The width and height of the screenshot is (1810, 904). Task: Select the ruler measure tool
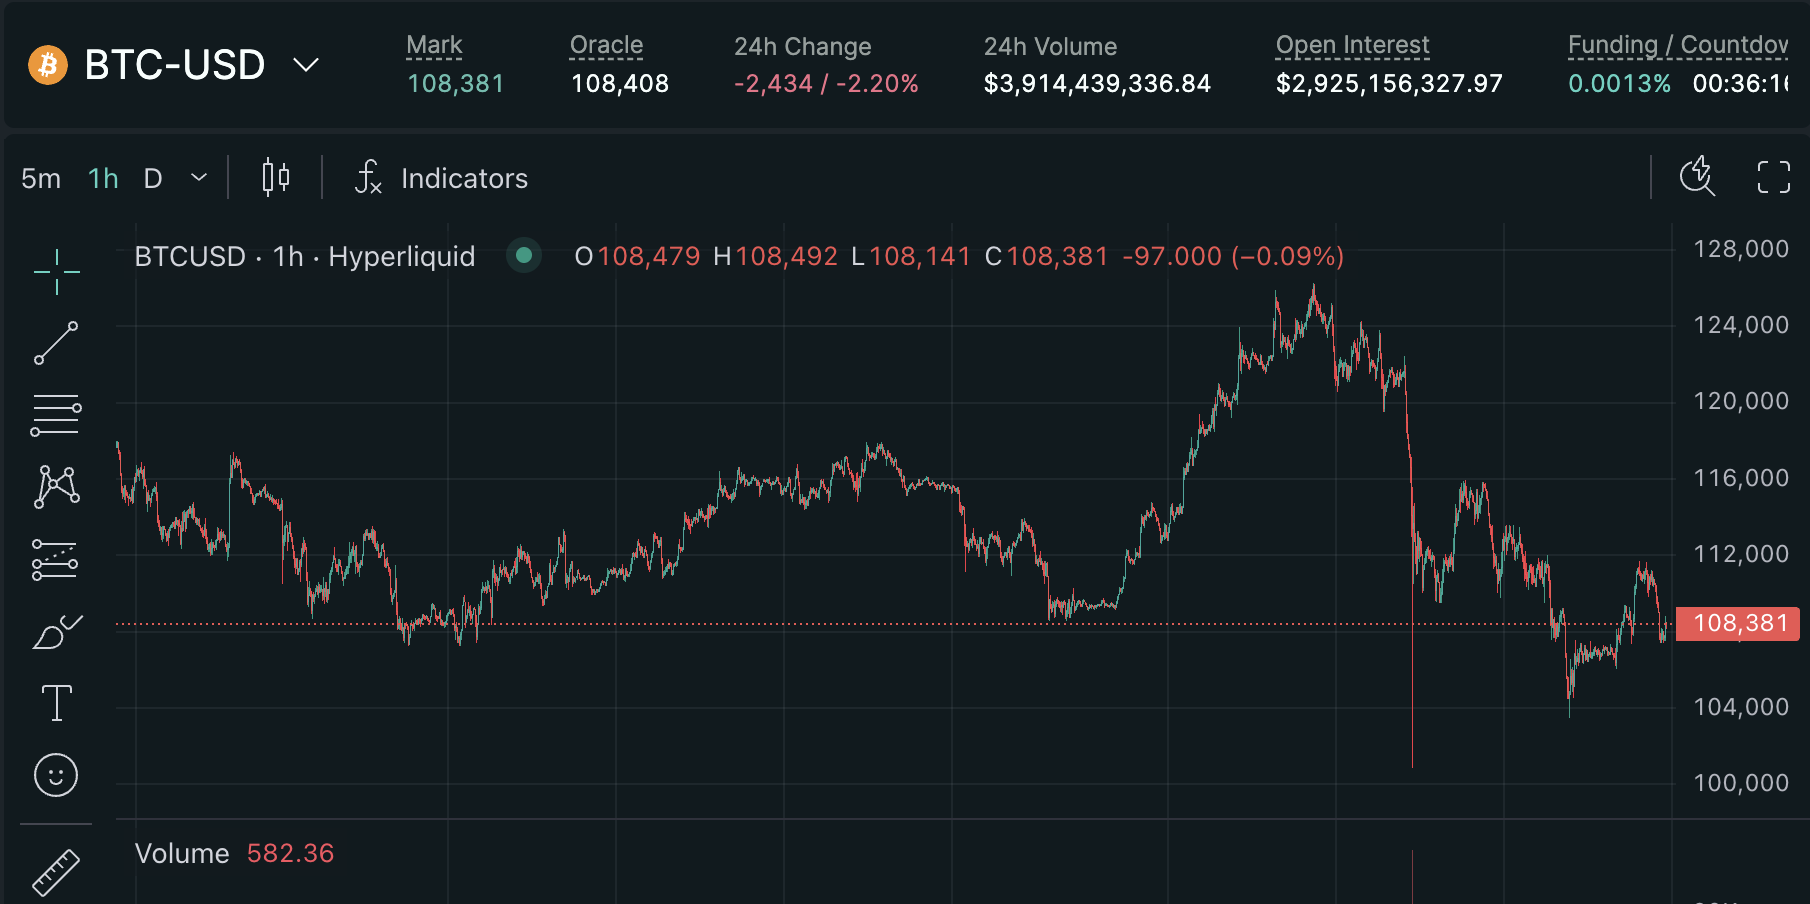tap(56, 872)
